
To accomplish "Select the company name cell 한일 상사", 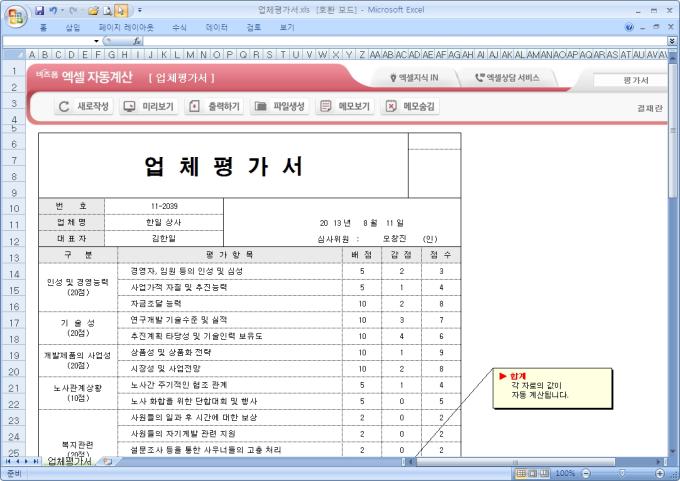I will 164,223.
